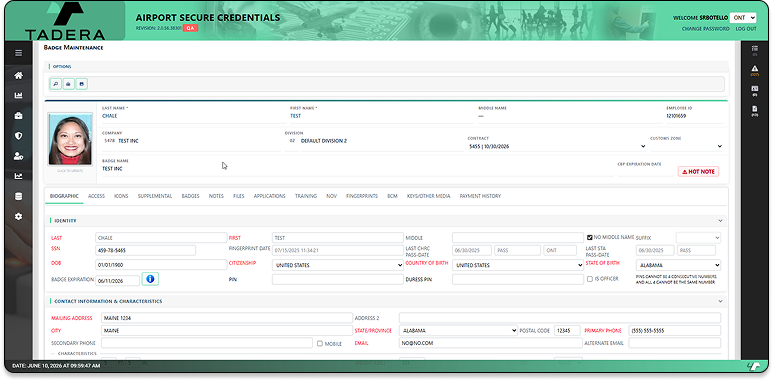The image size is (773, 381).
Task: Switch to the Training tab
Action: pos(306,196)
